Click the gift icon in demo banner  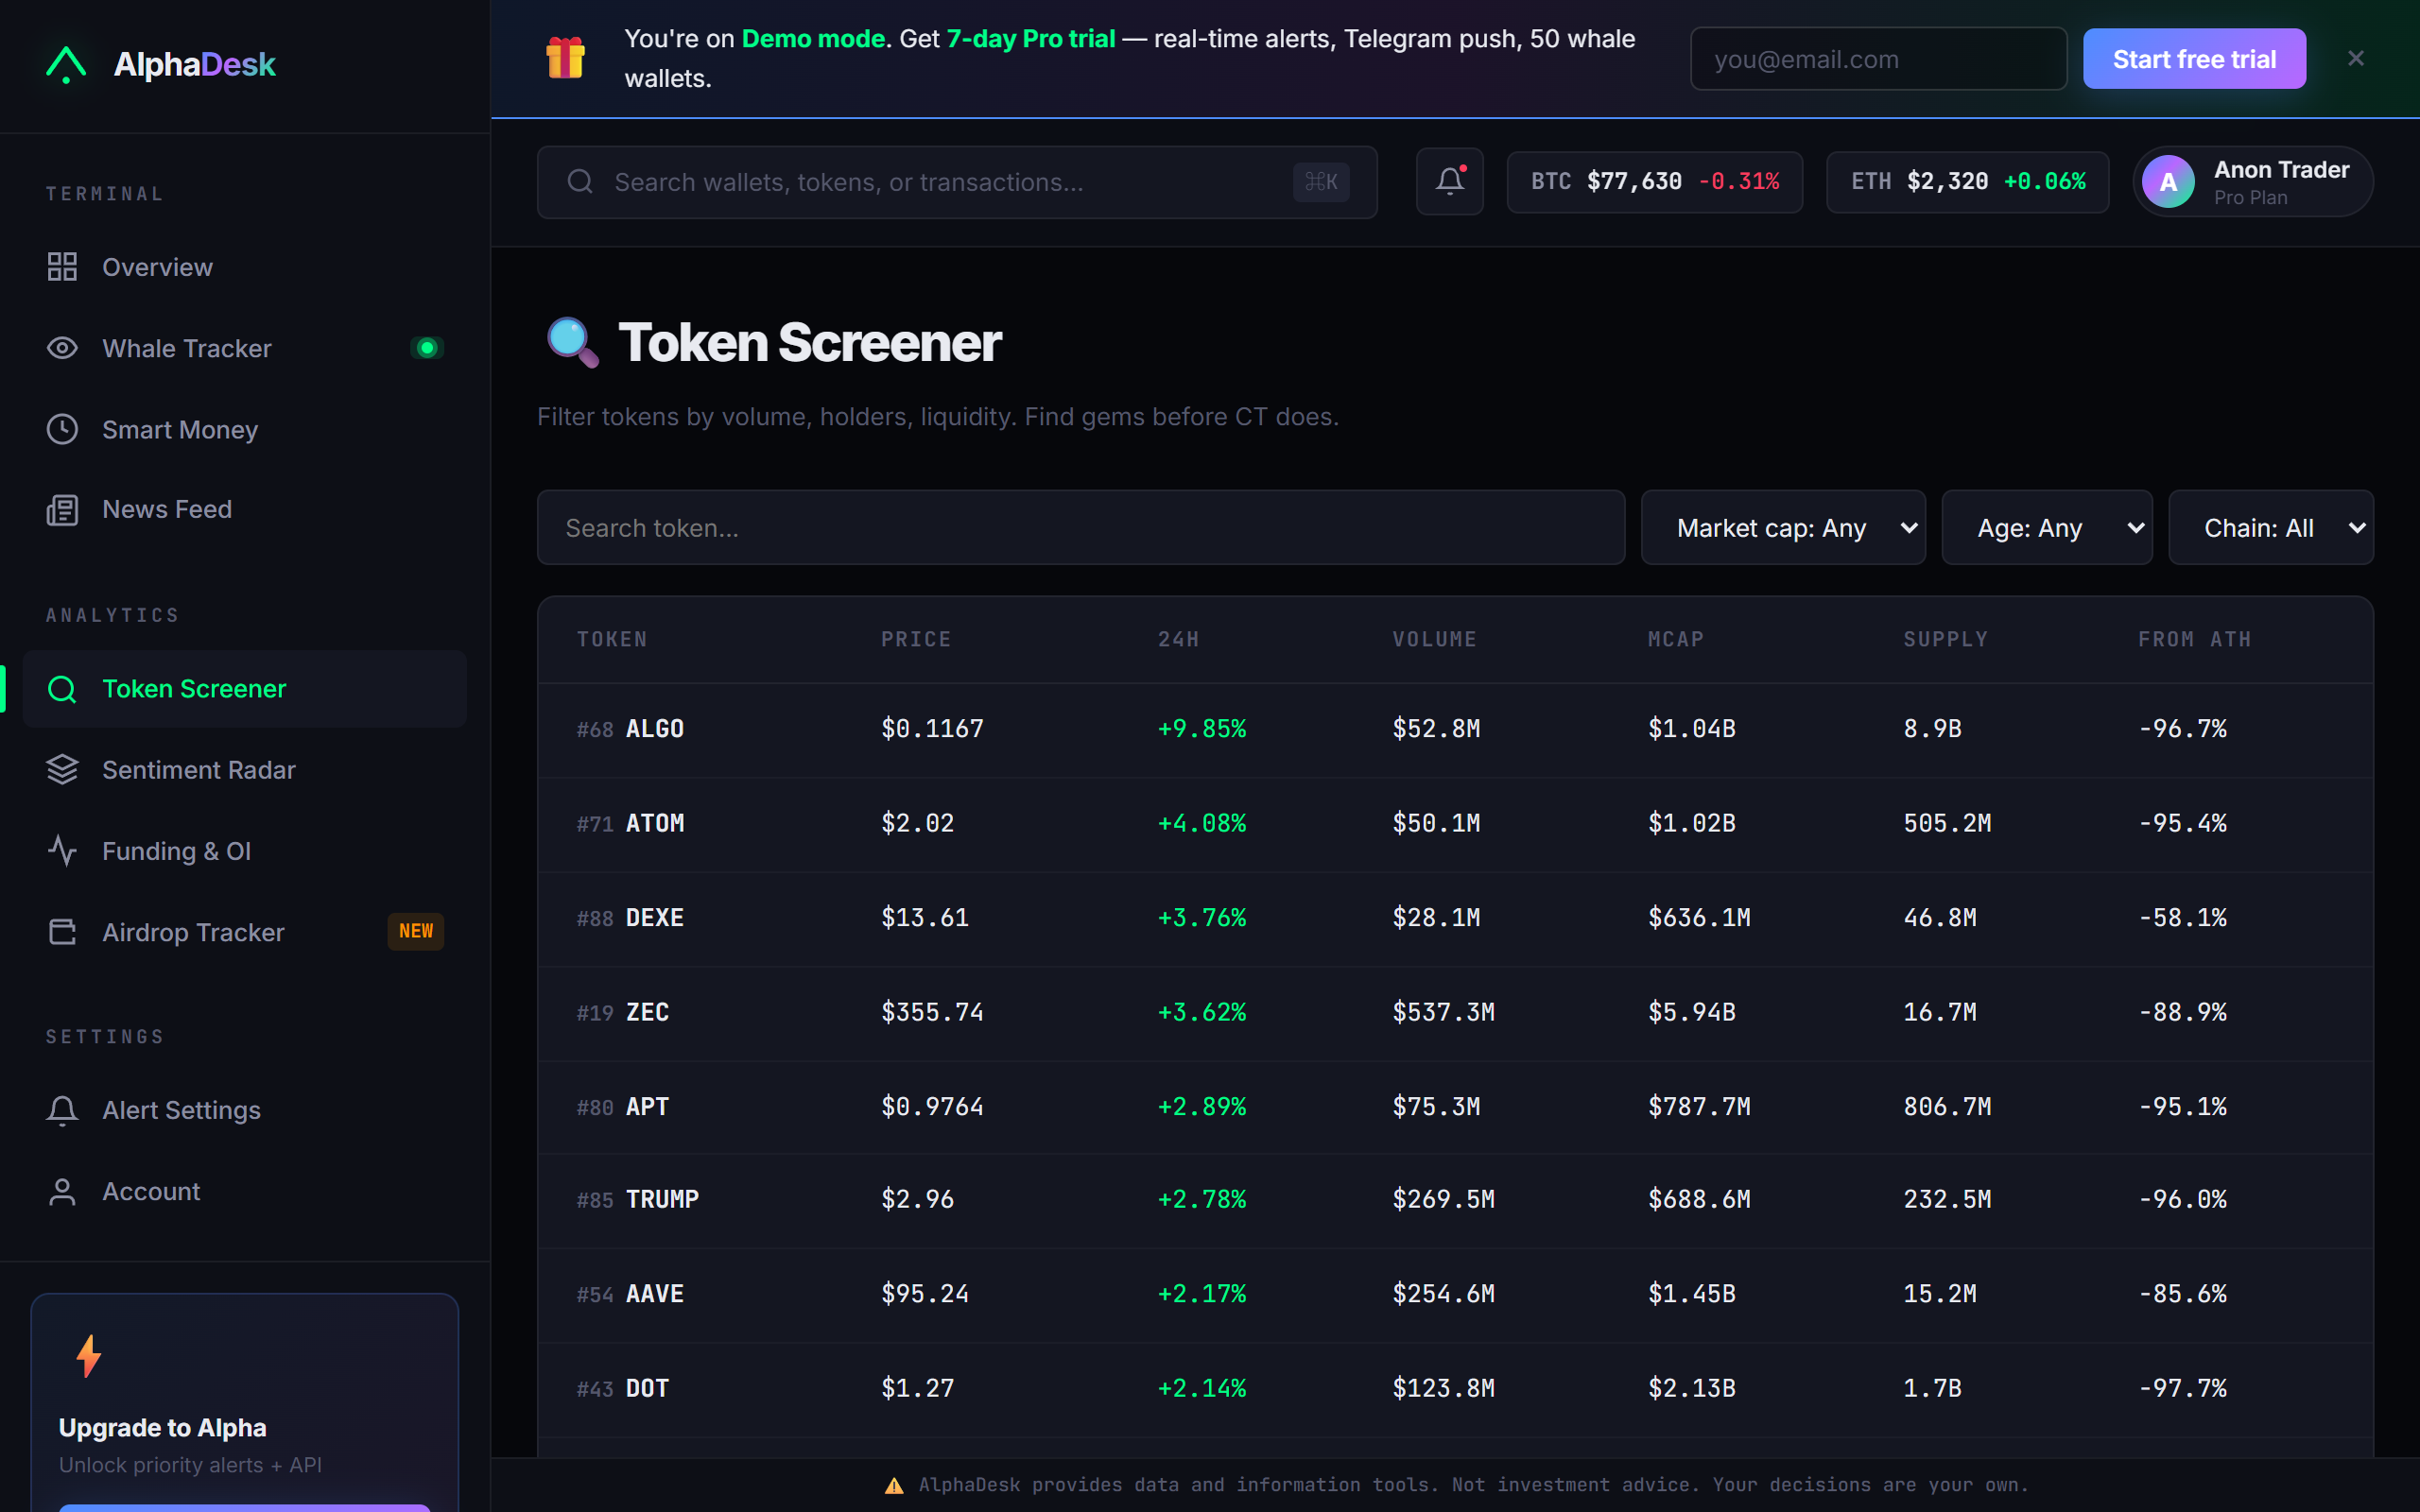(565, 58)
